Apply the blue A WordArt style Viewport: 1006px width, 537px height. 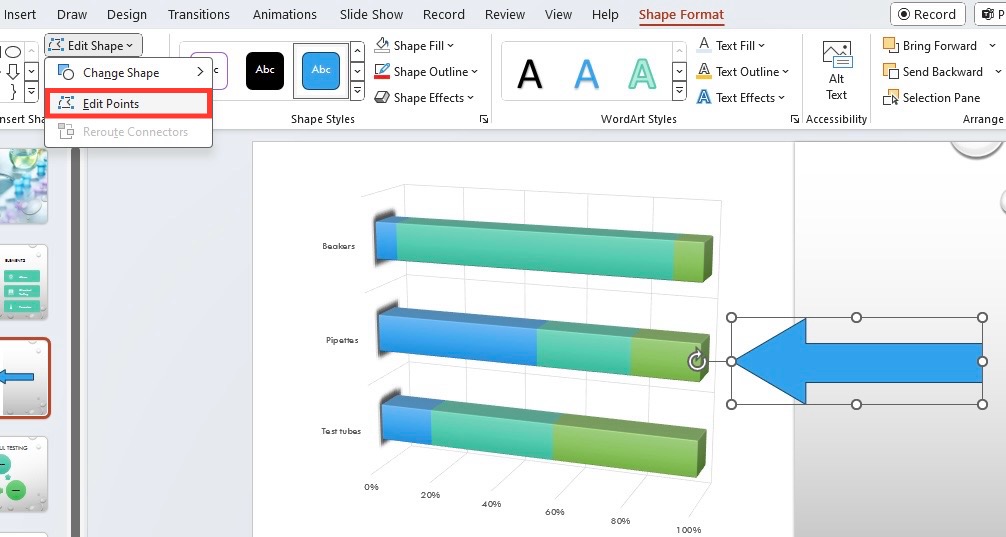coord(586,74)
